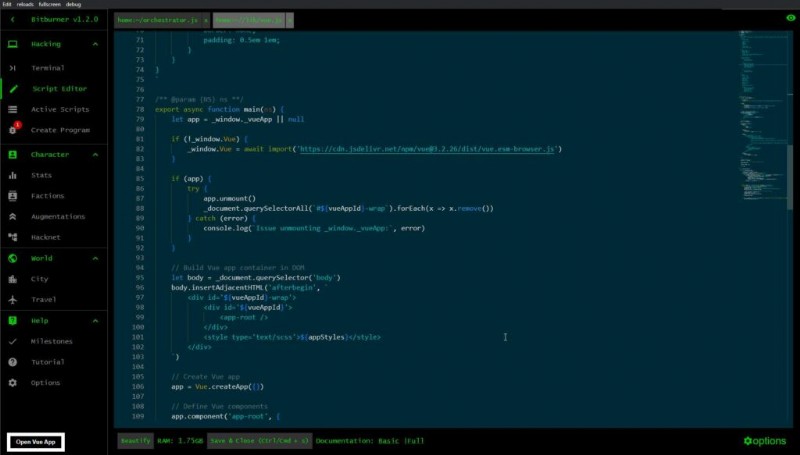800x455 pixels.
Task: Open the reloads menu
Action: 25,4
